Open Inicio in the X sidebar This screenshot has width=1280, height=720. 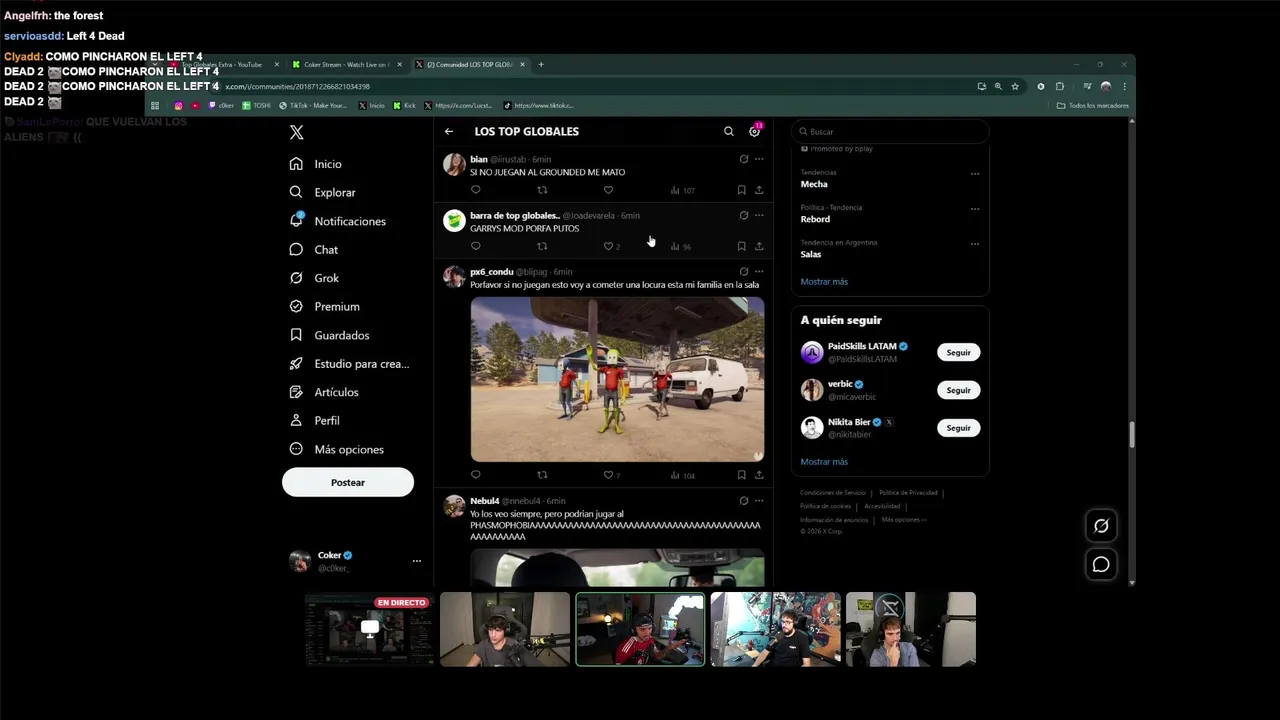[x=316, y=164]
